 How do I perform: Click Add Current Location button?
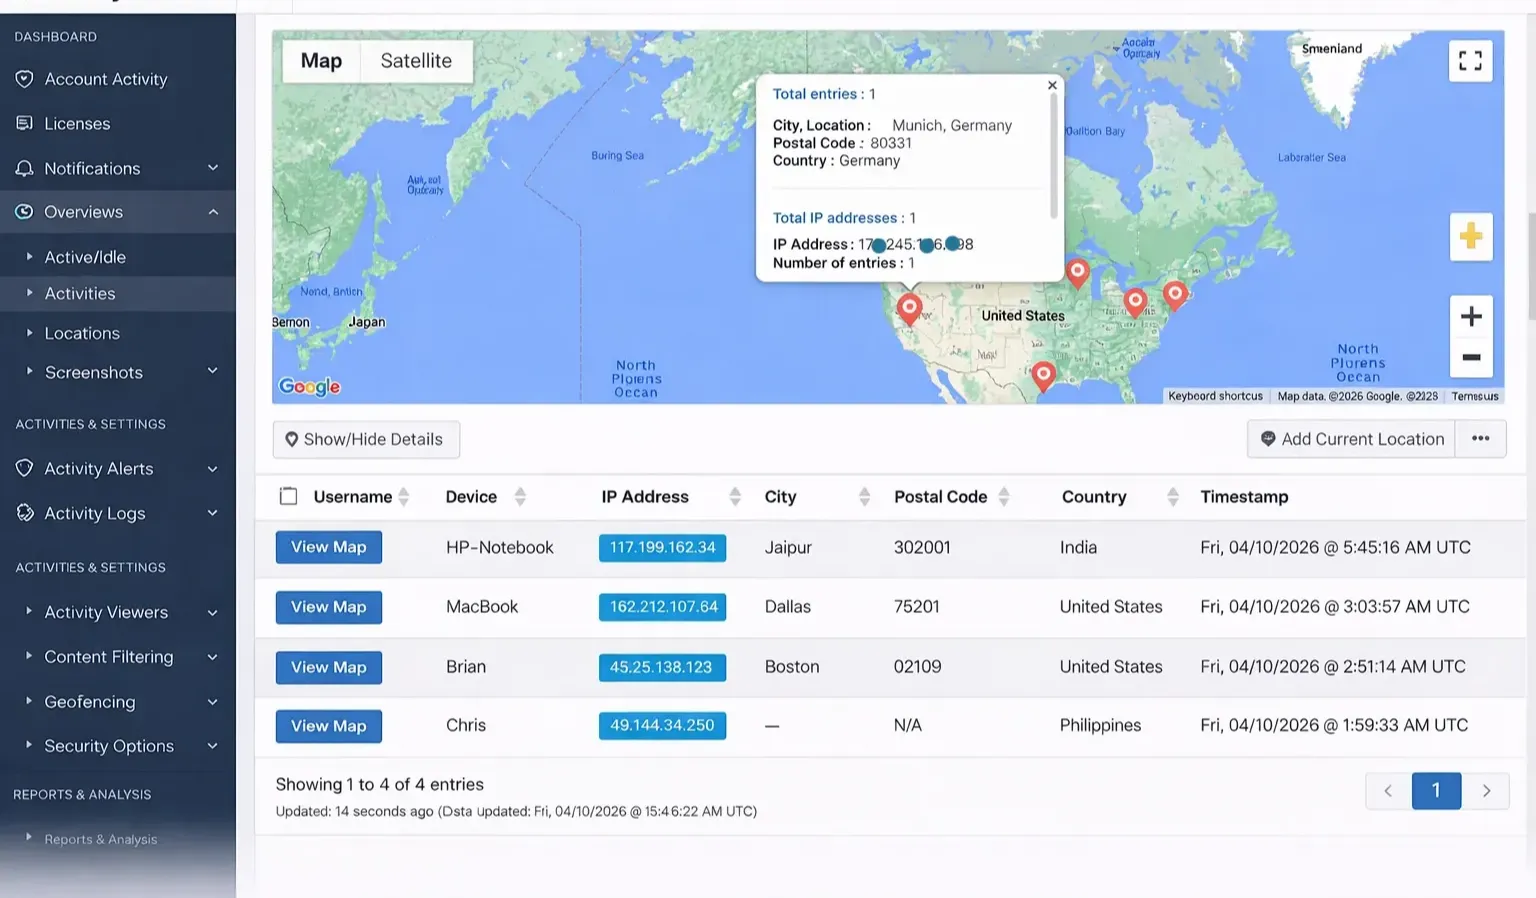[x=1351, y=439]
